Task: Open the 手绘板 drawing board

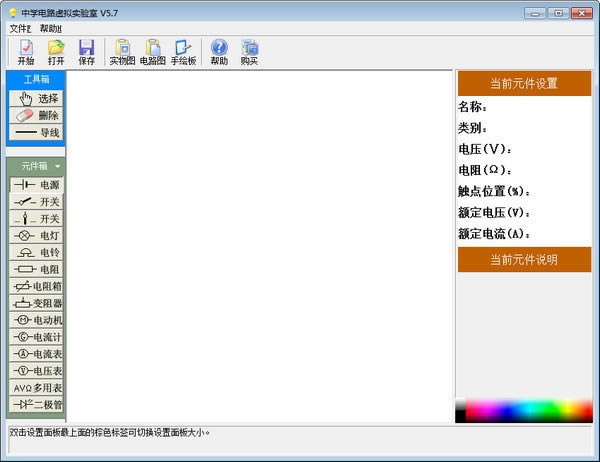Action: click(184, 52)
